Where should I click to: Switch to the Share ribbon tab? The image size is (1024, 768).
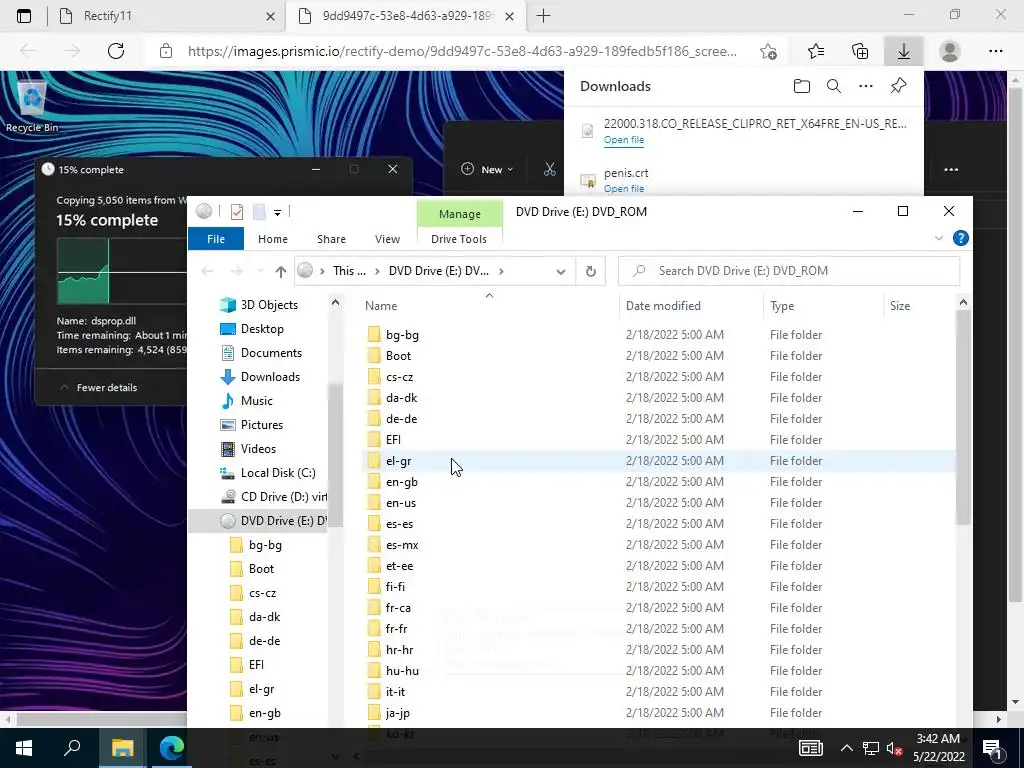(331, 239)
